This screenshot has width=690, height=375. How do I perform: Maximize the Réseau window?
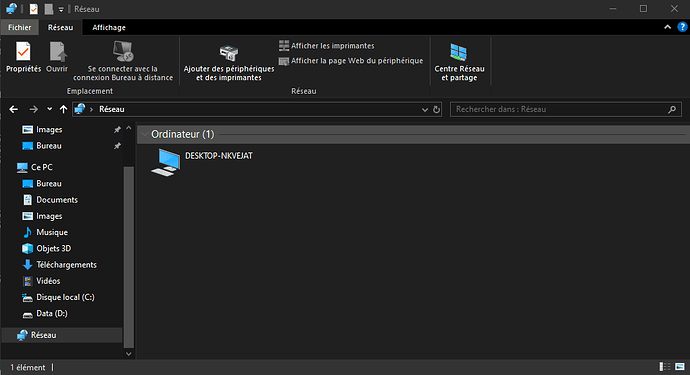pos(643,9)
